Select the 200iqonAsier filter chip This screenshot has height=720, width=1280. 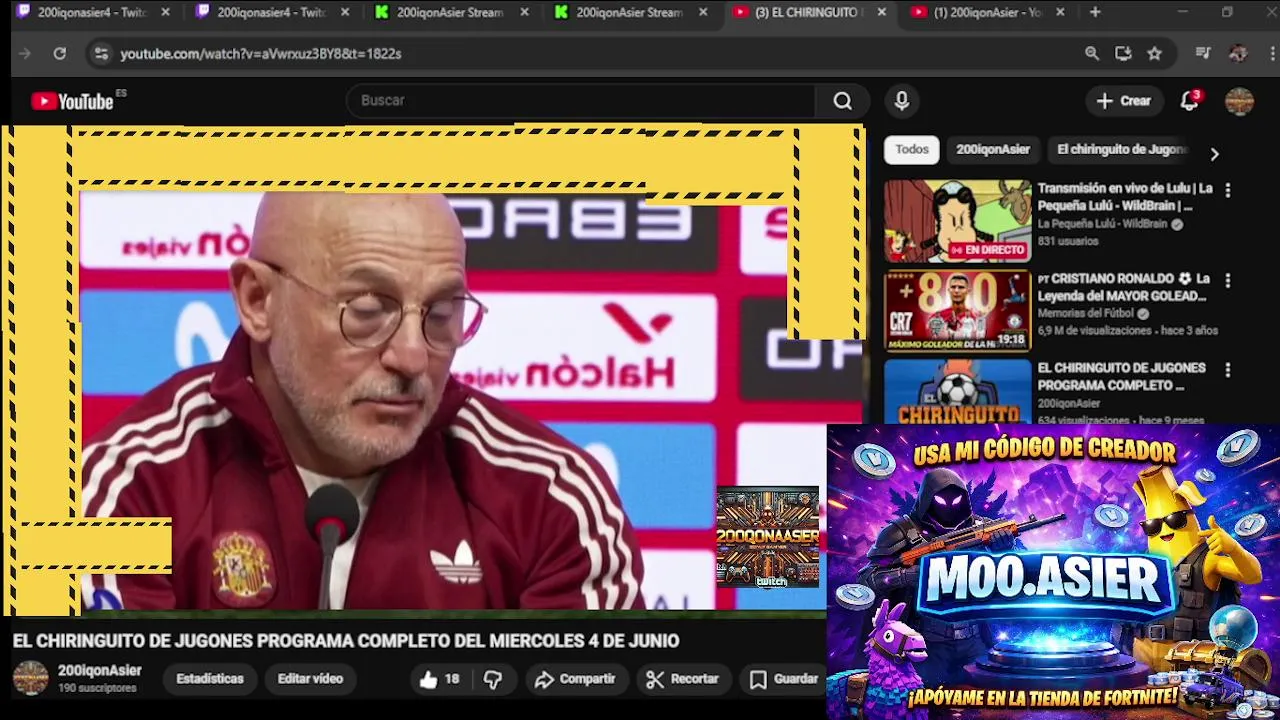click(x=992, y=149)
